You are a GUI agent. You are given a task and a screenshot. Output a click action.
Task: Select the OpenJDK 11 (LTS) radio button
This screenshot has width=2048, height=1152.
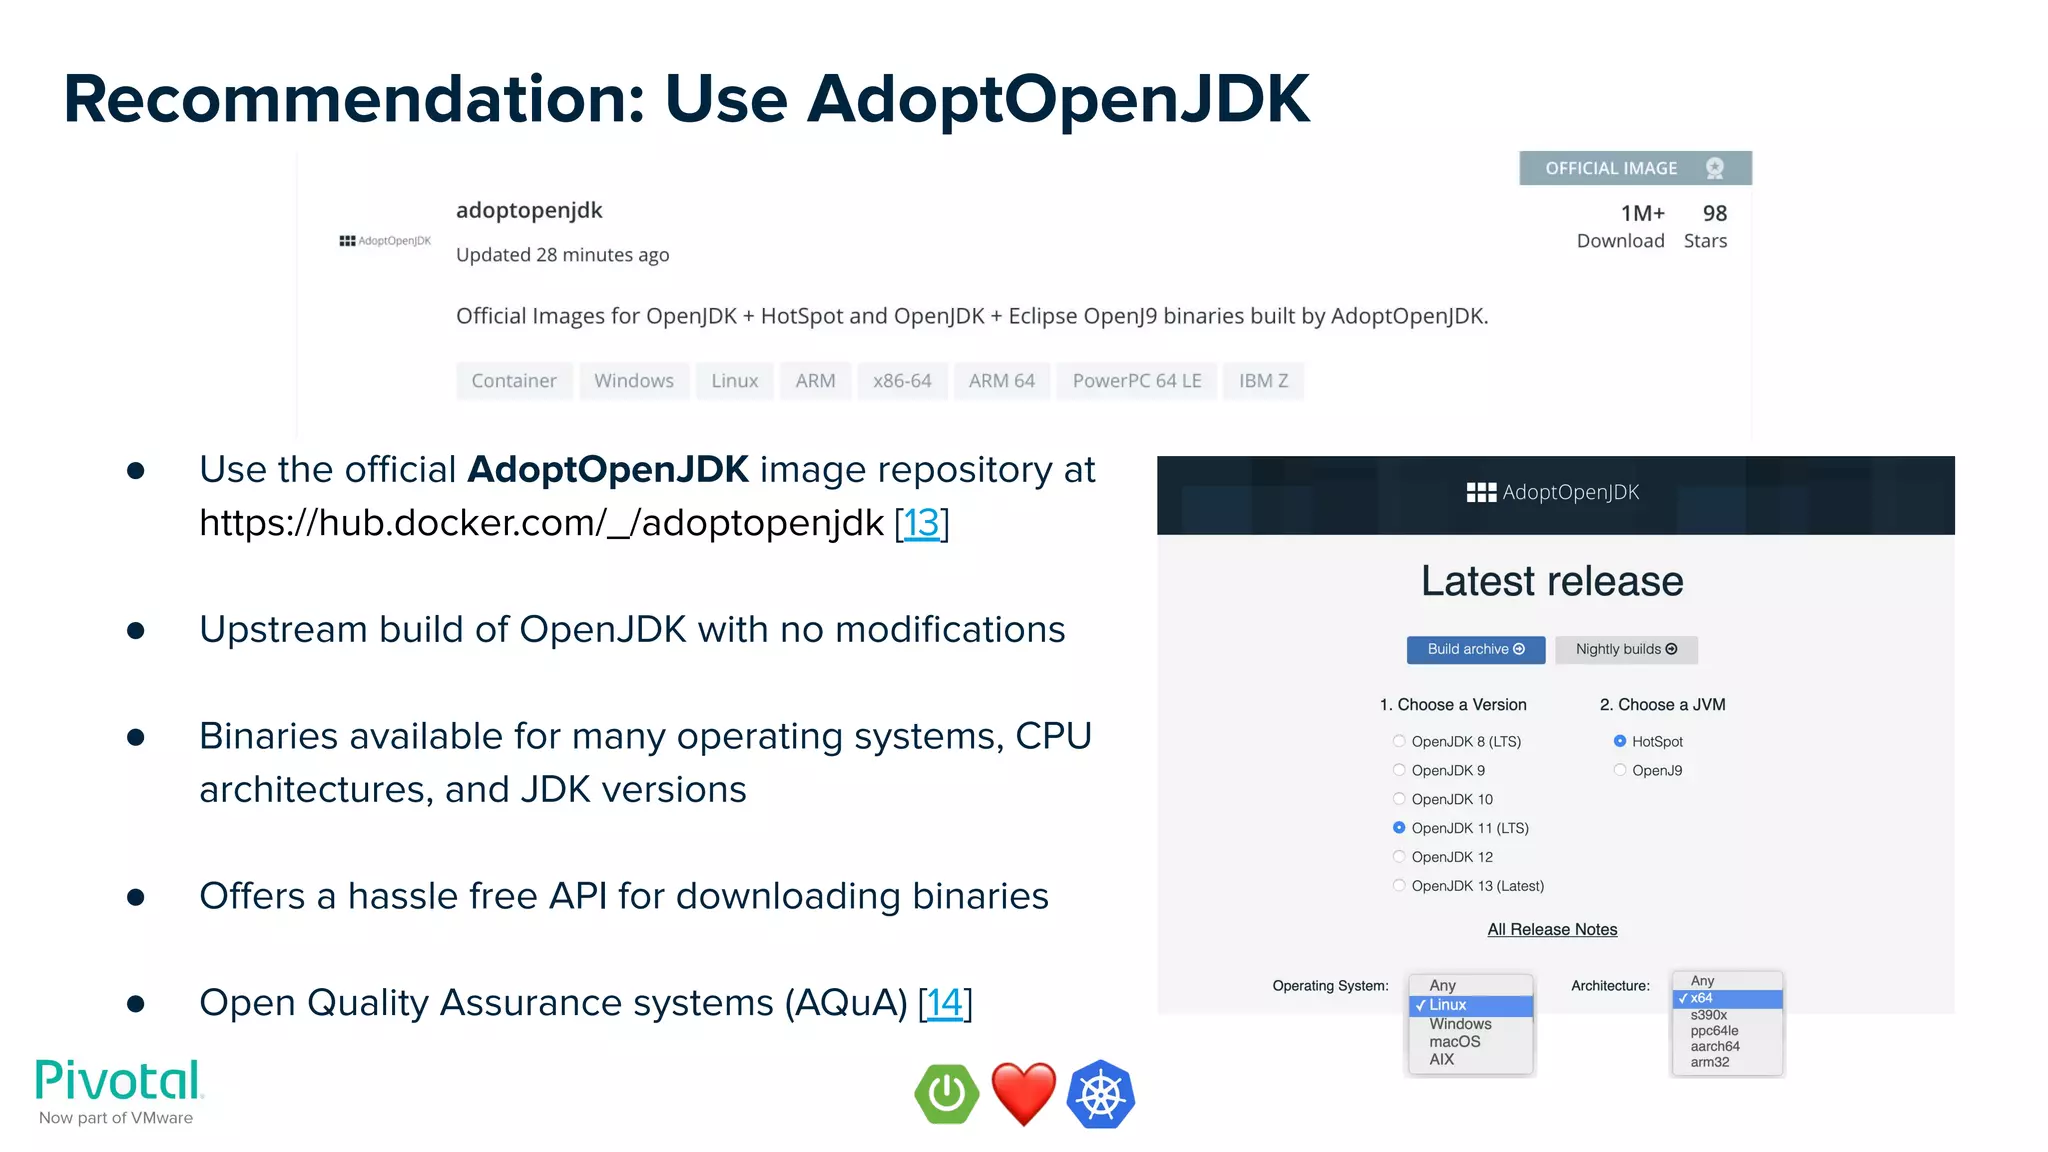click(1399, 828)
